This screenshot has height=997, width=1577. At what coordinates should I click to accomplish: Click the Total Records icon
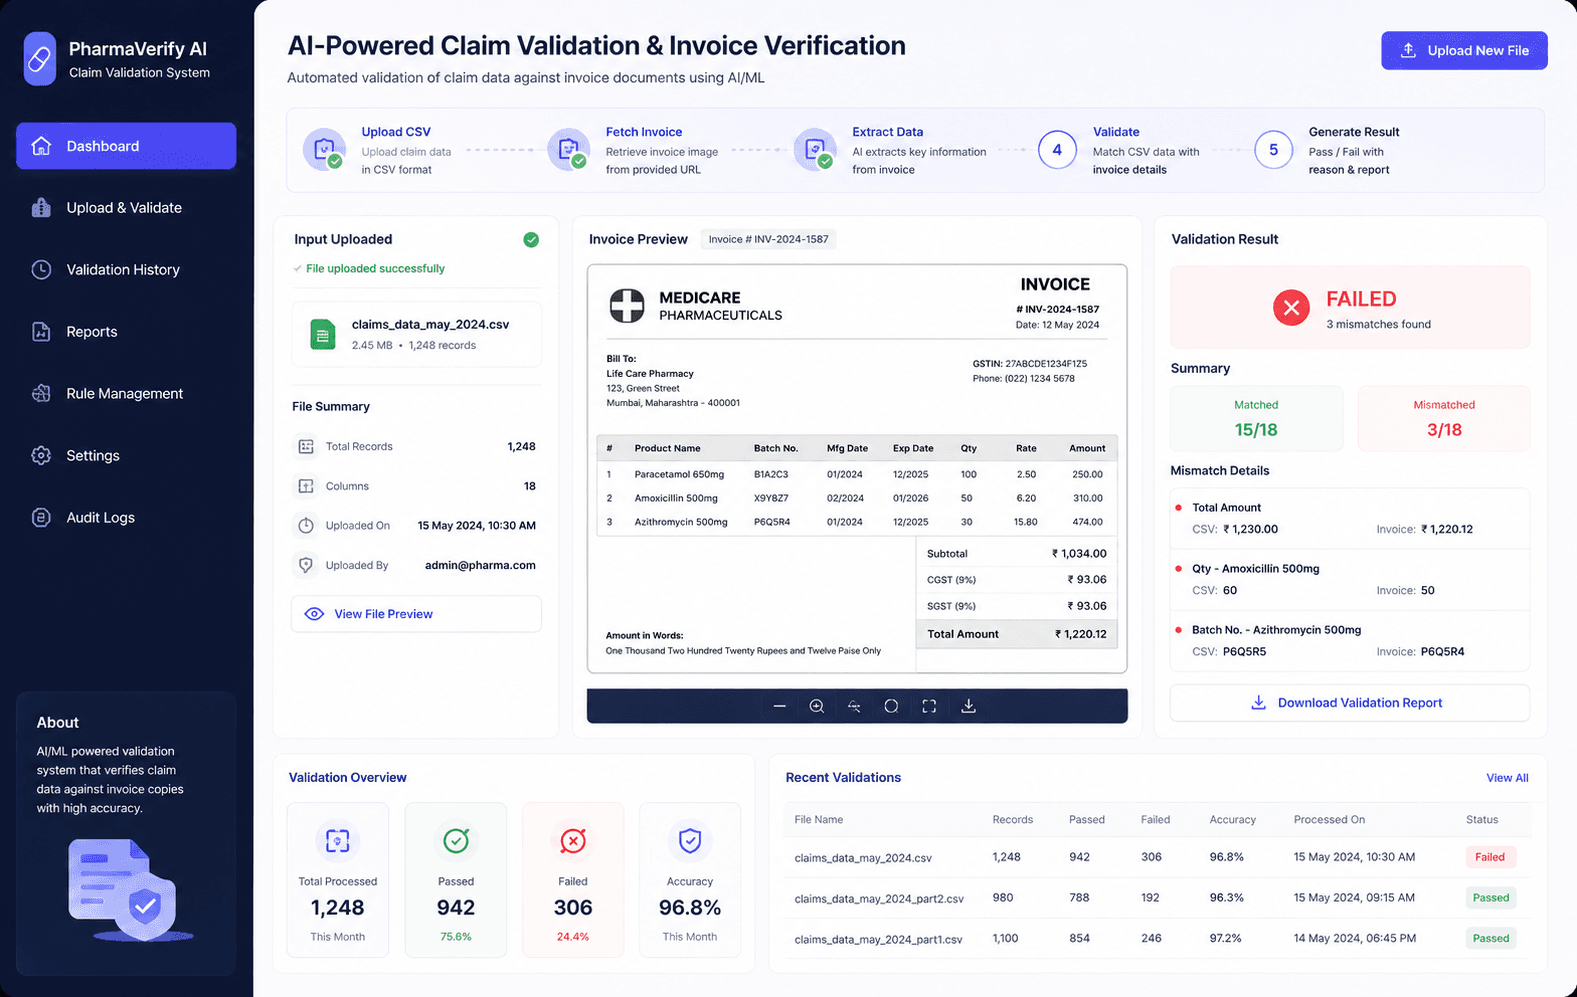[306, 447]
